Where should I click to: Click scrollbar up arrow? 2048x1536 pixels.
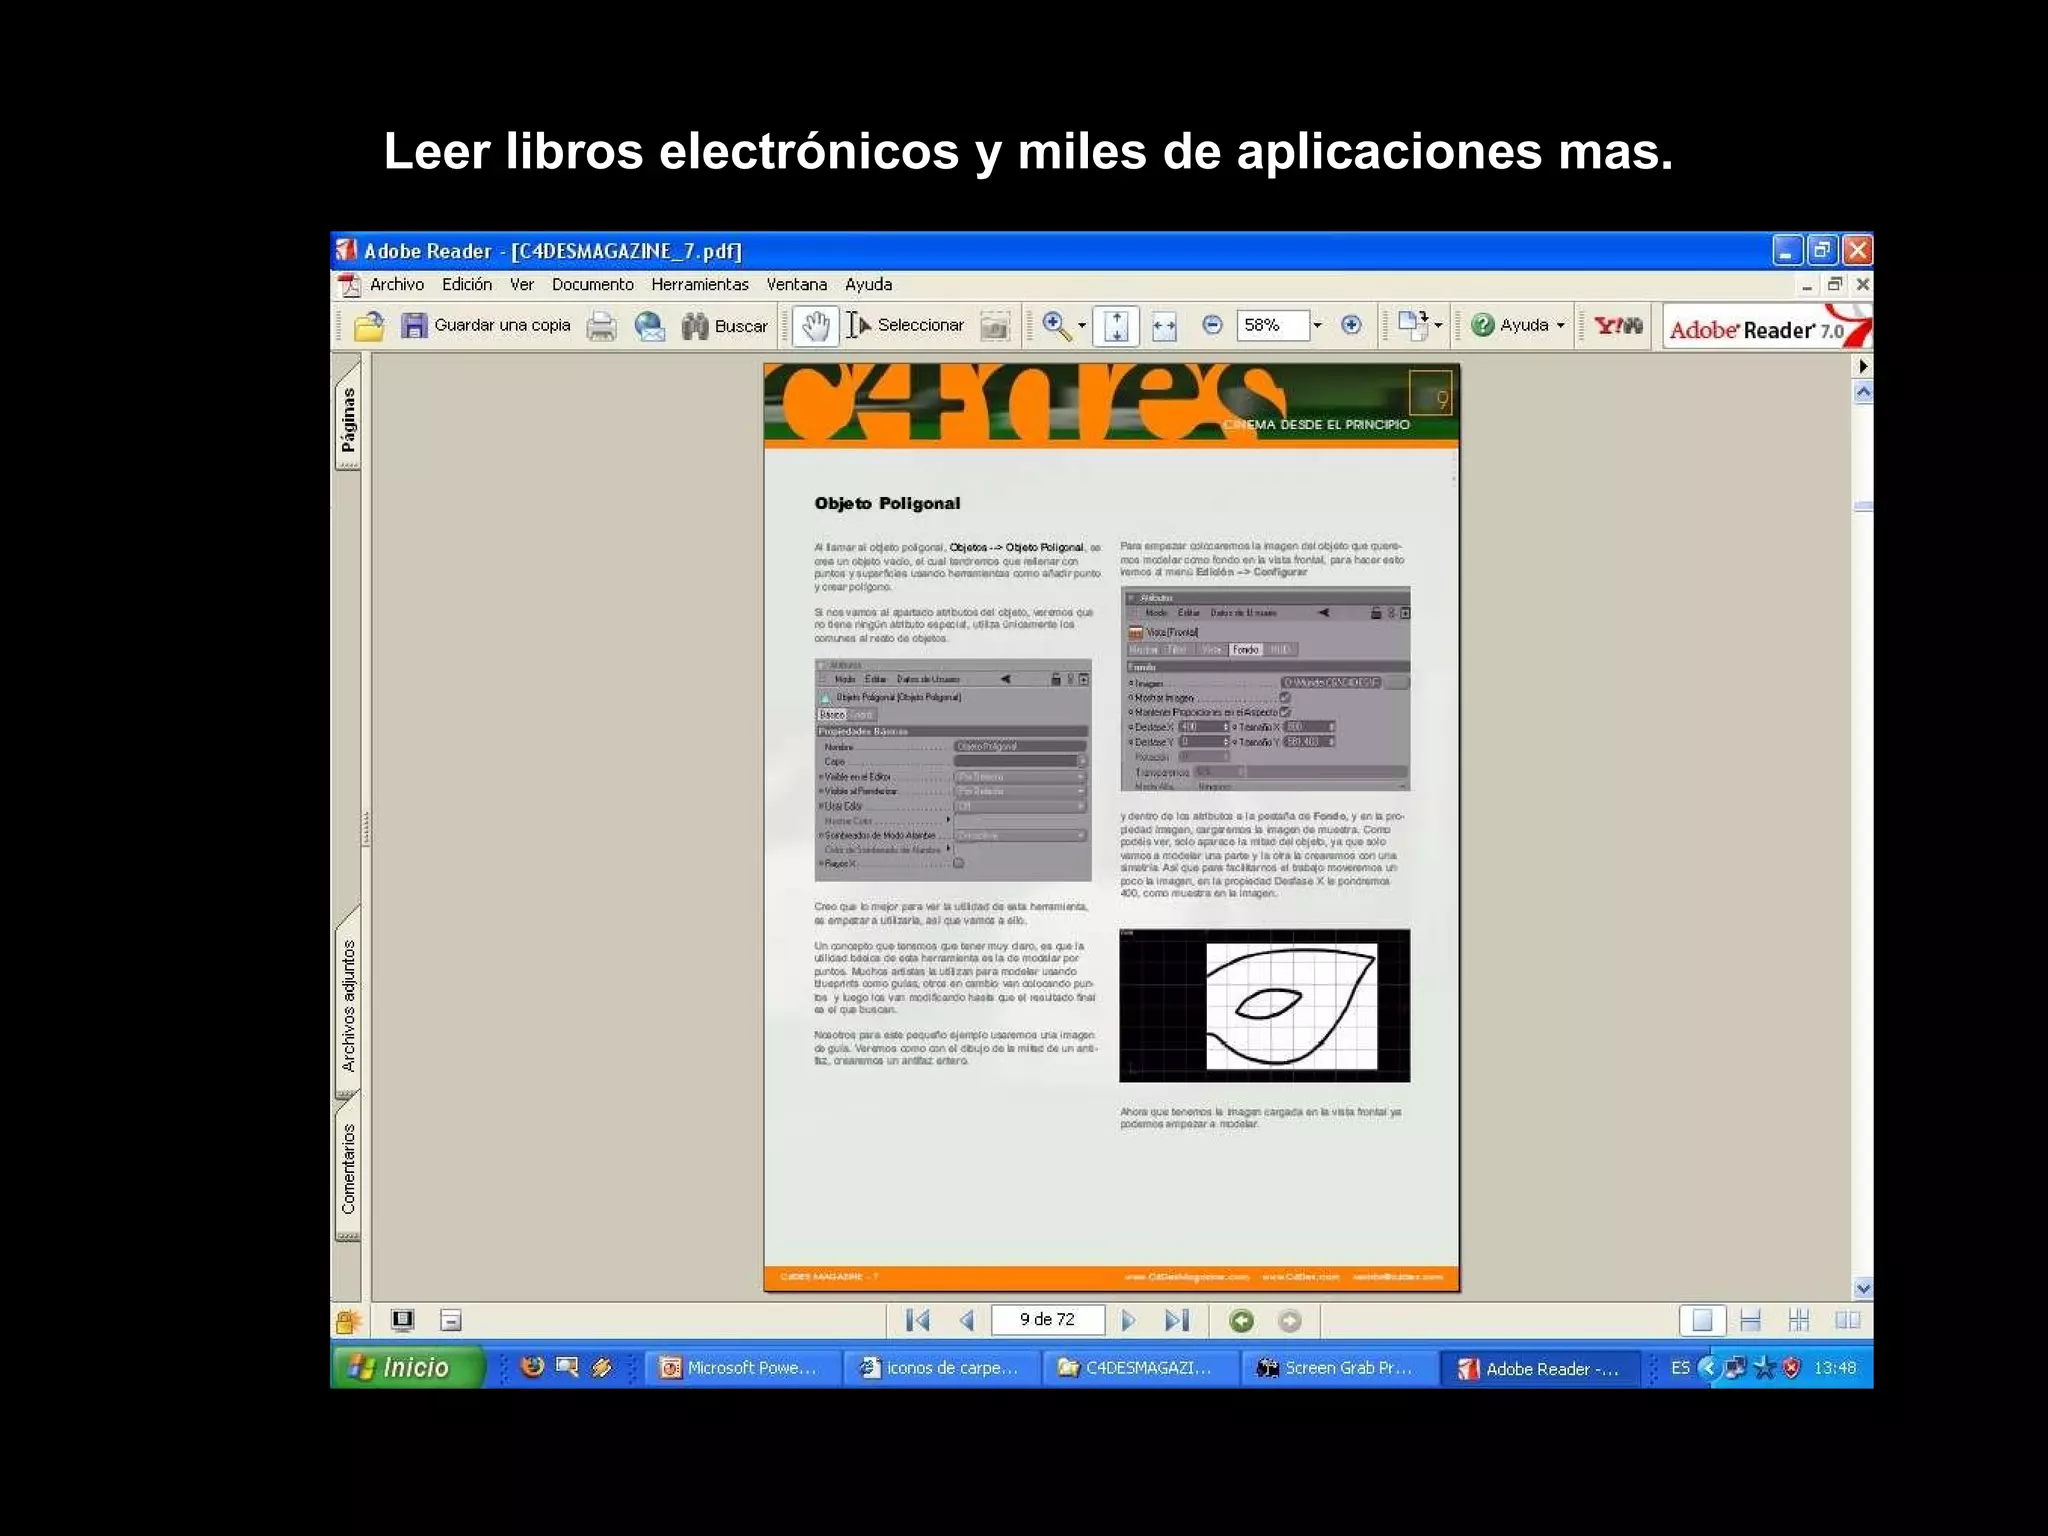click(1863, 393)
